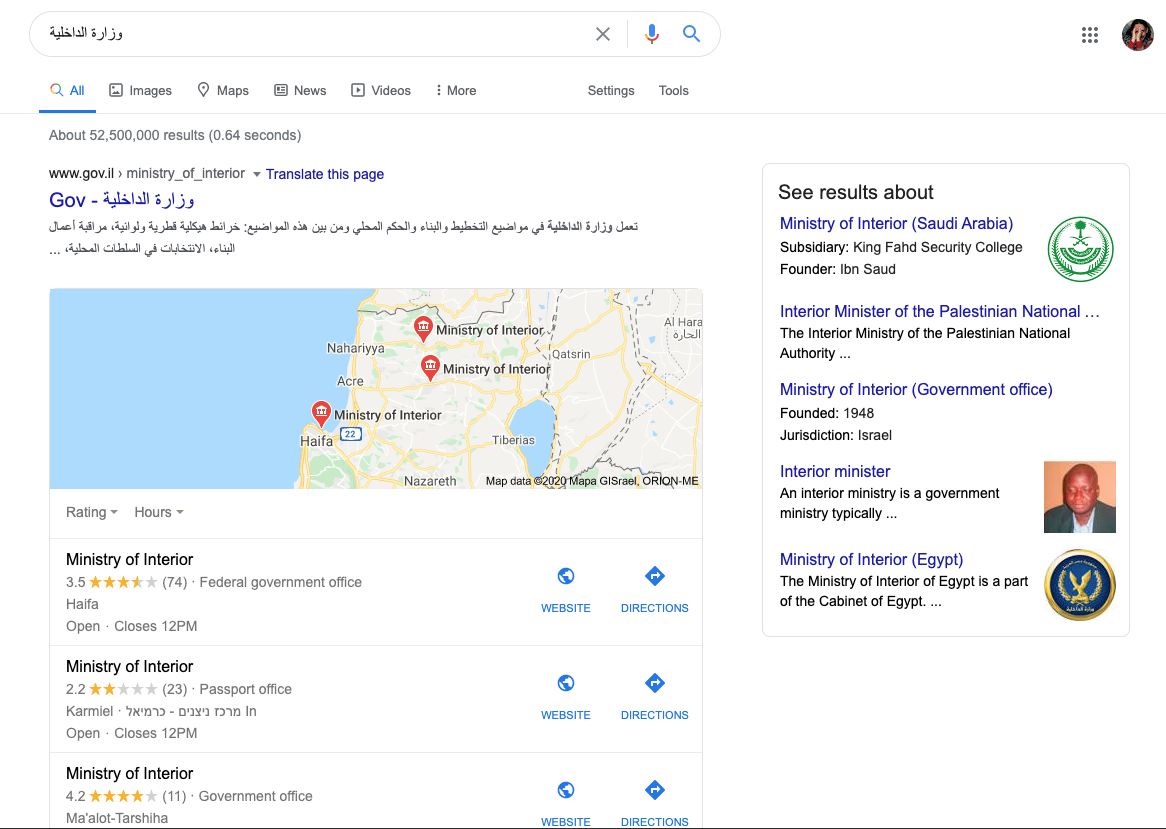Start voice search with the microphone icon

click(x=651, y=34)
